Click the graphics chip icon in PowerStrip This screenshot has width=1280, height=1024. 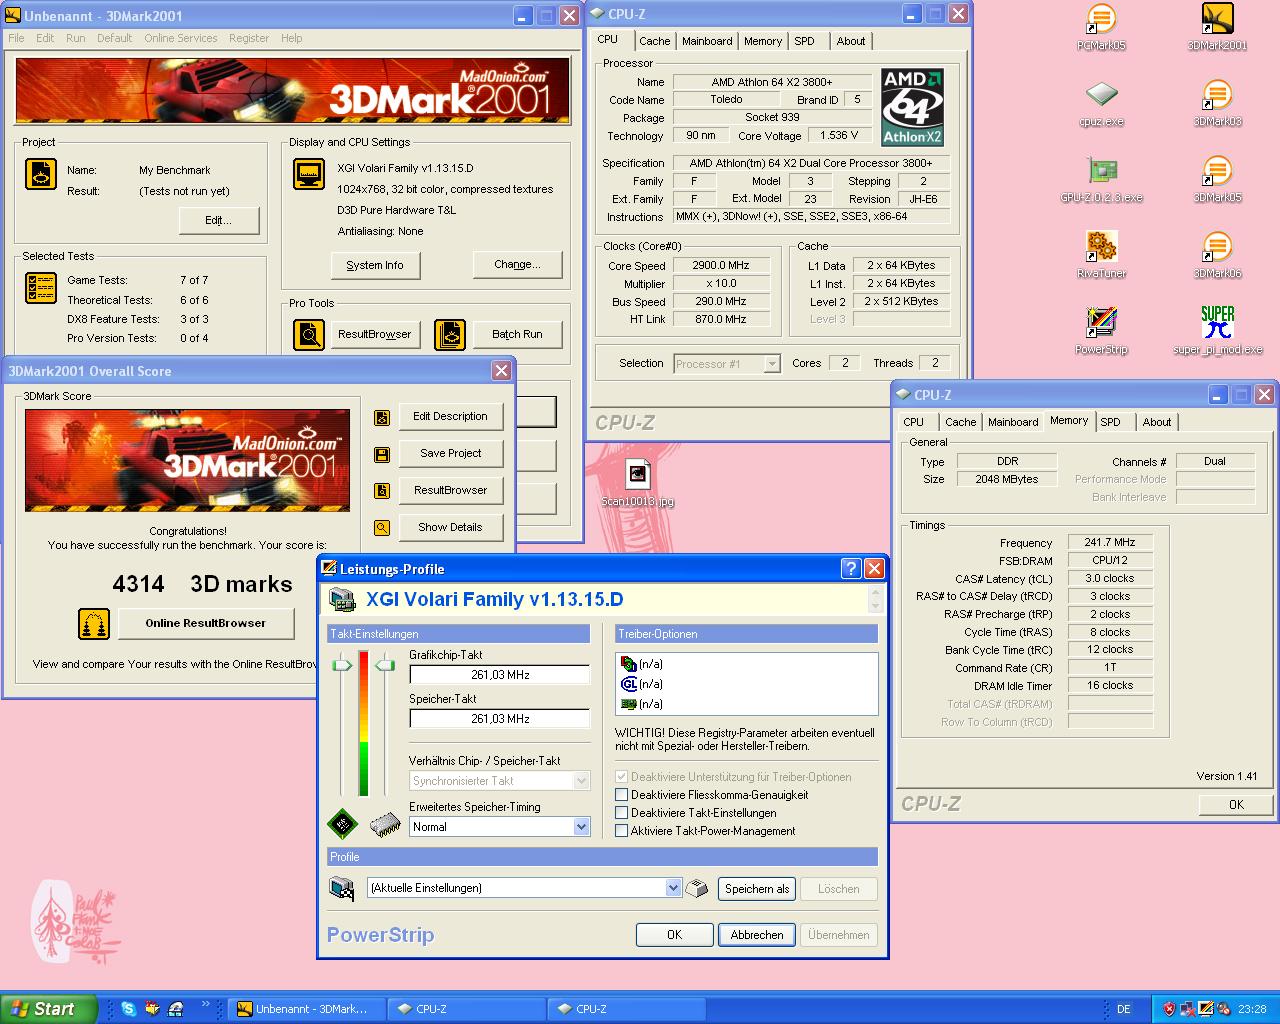(x=342, y=824)
